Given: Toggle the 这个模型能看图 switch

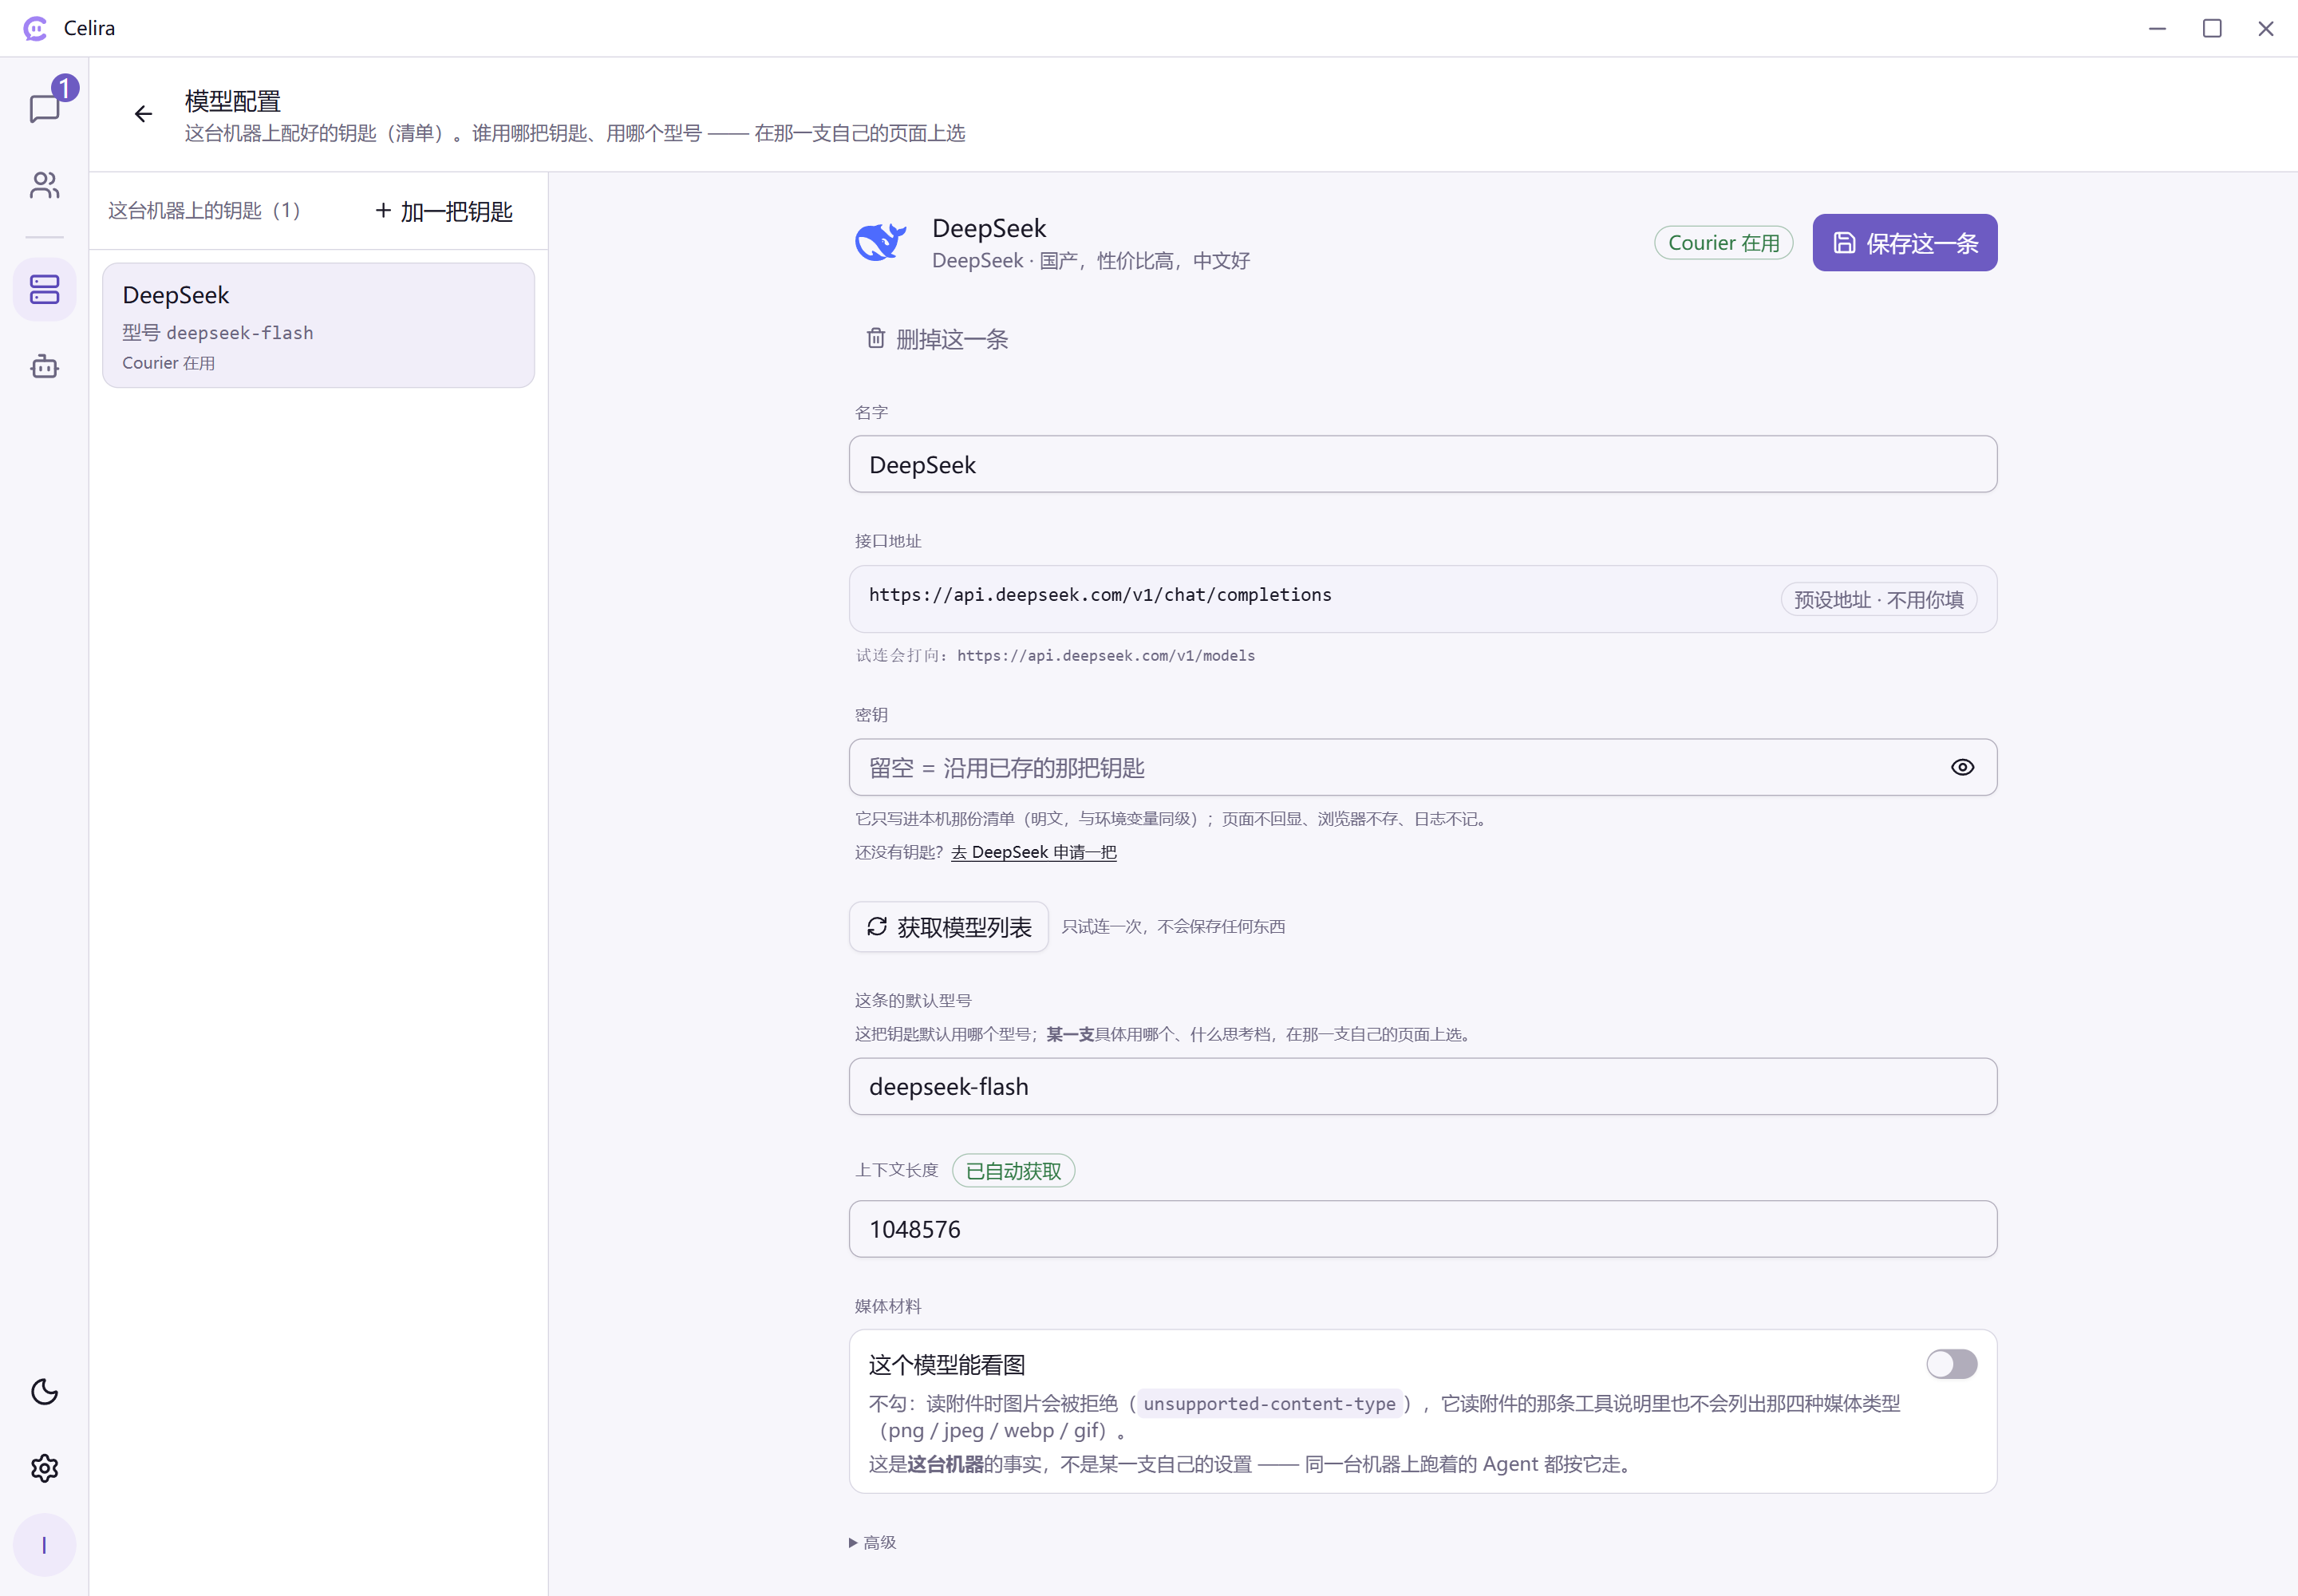Looking at the screenshot, I should click(x=1951, y=1364).
